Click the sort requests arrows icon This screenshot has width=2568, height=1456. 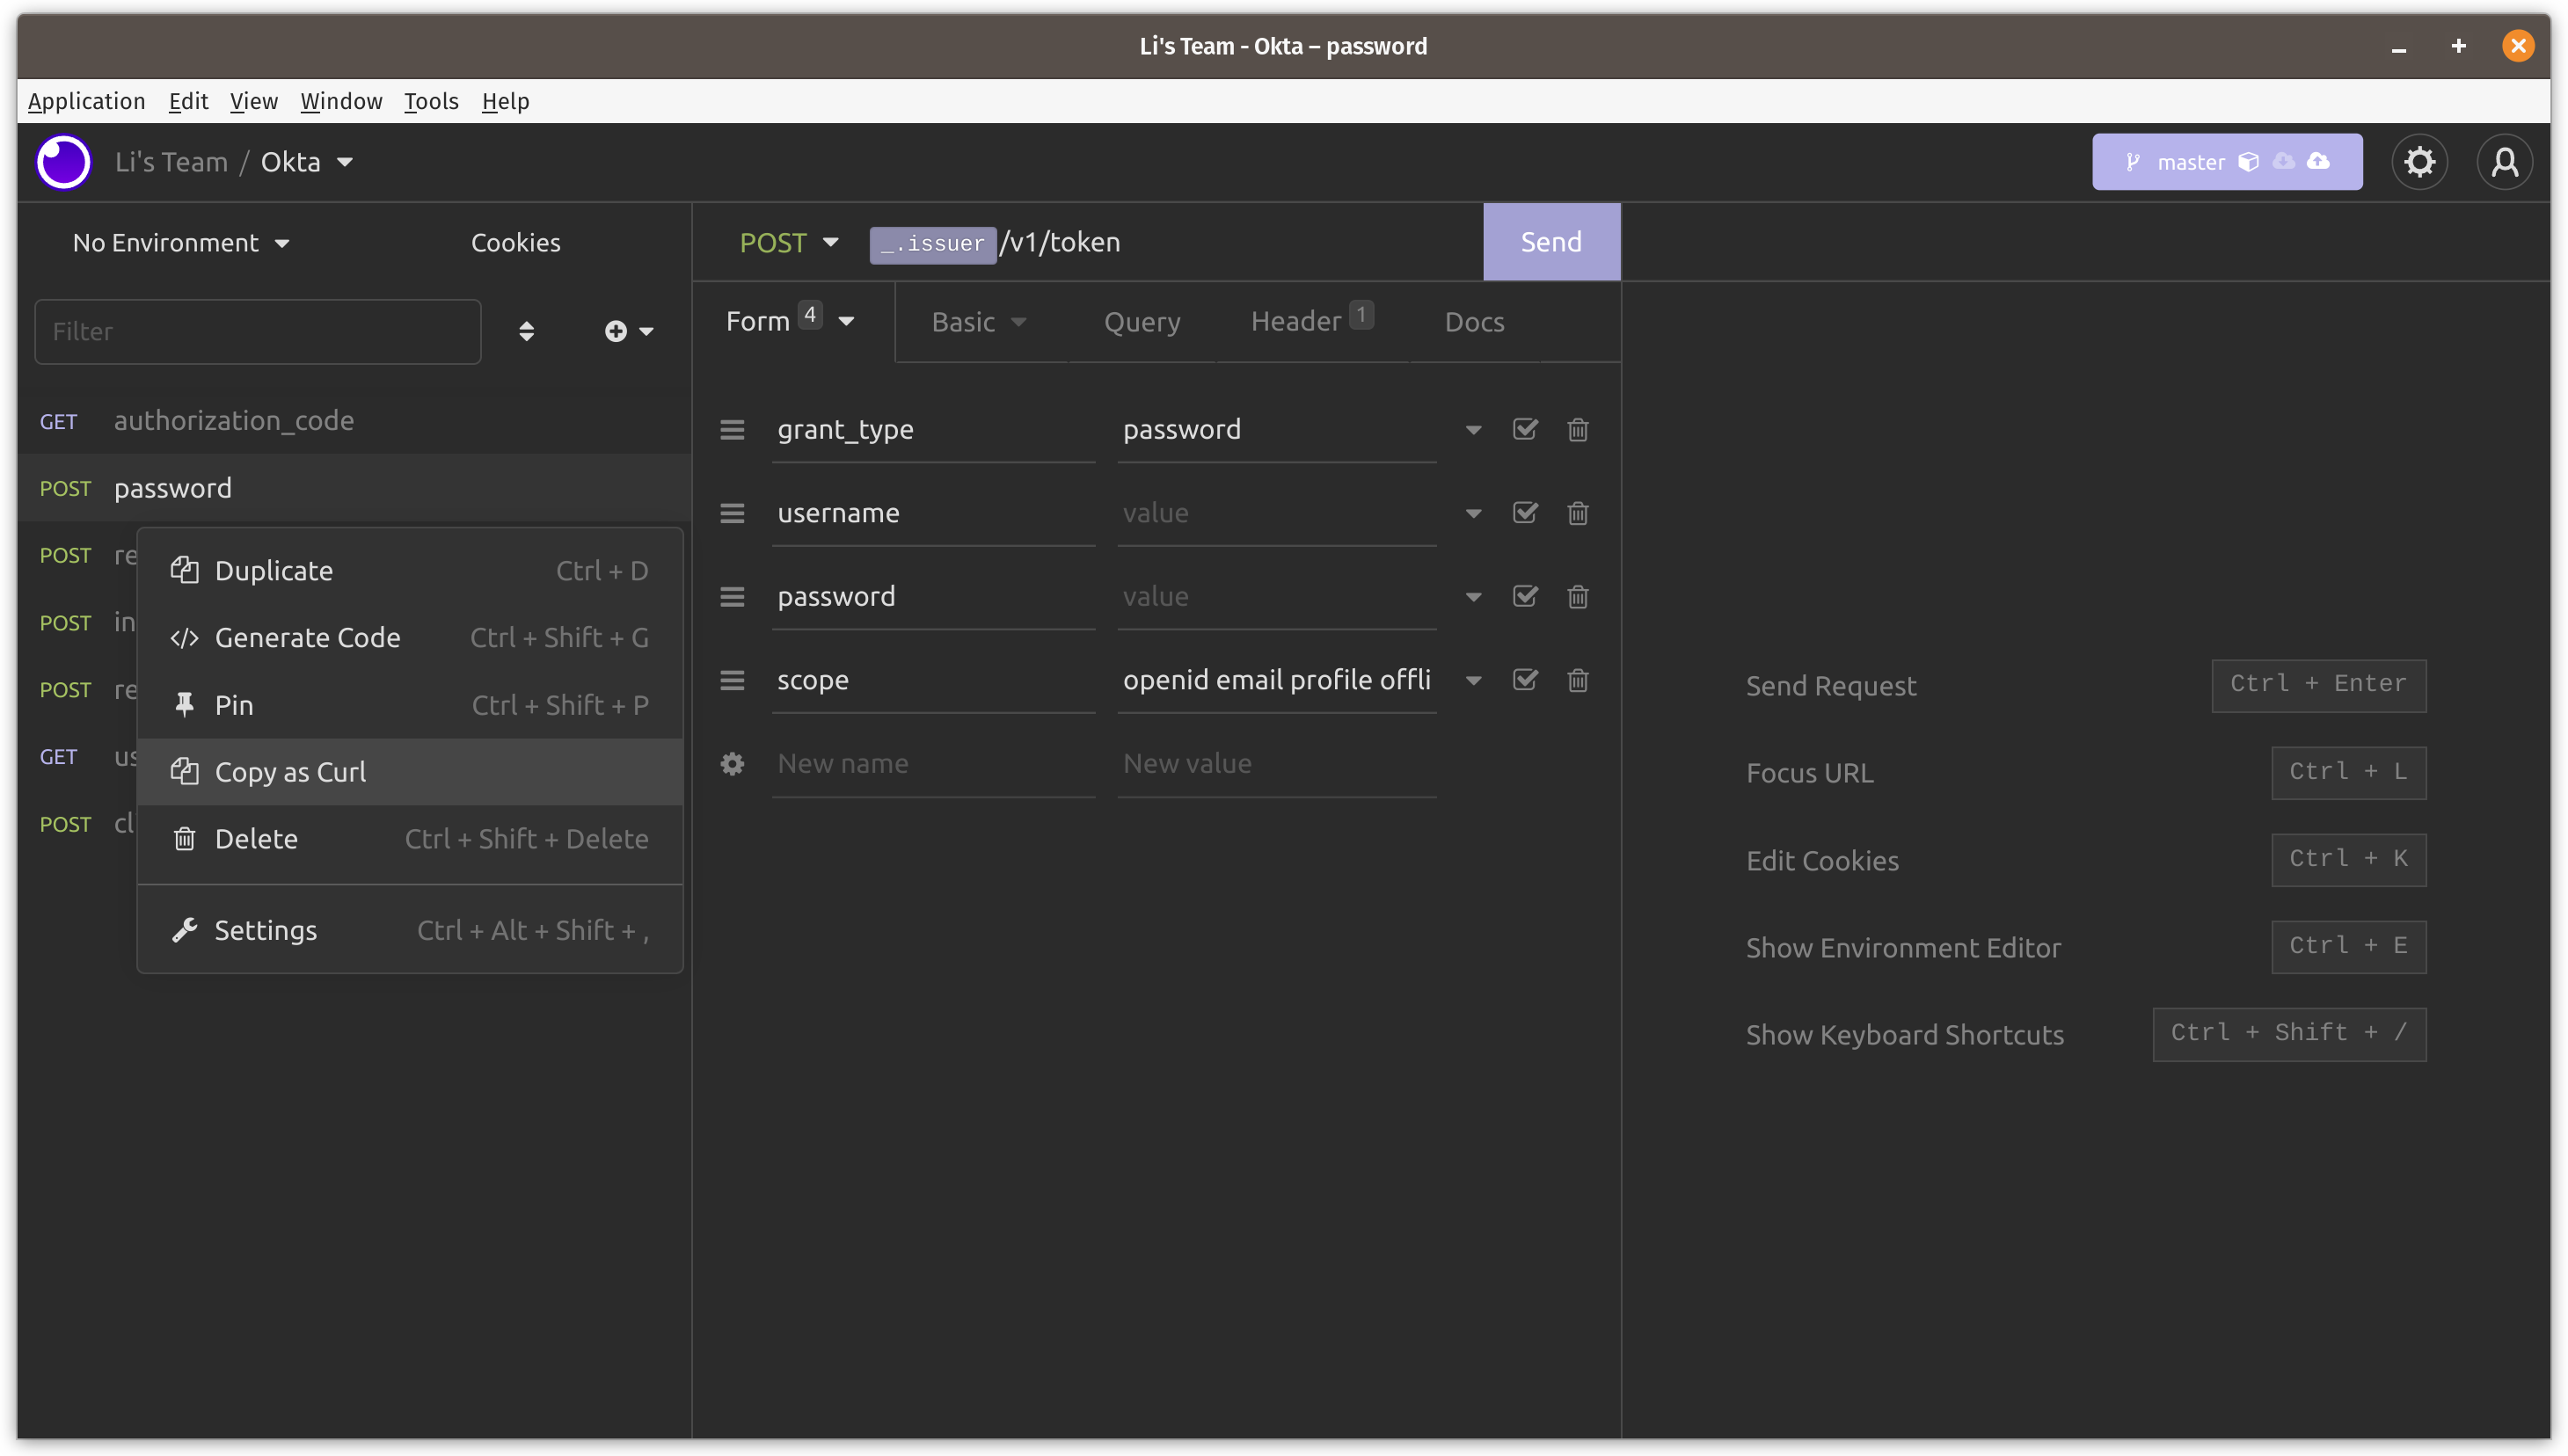526,331
